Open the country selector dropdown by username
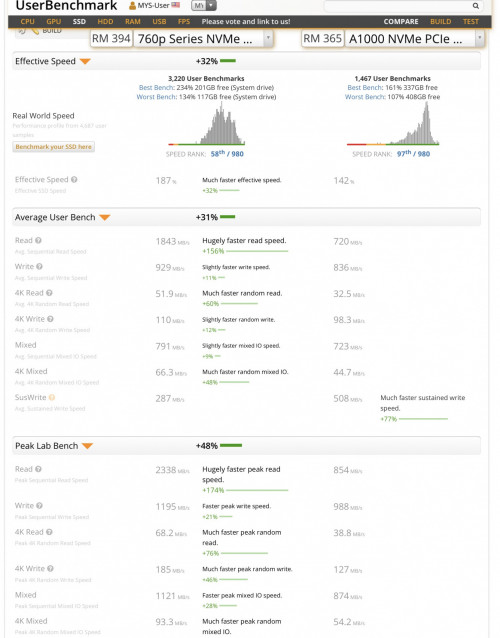This screenshot has width=500, height=638. pyautogui.click(x=204, y=6)
